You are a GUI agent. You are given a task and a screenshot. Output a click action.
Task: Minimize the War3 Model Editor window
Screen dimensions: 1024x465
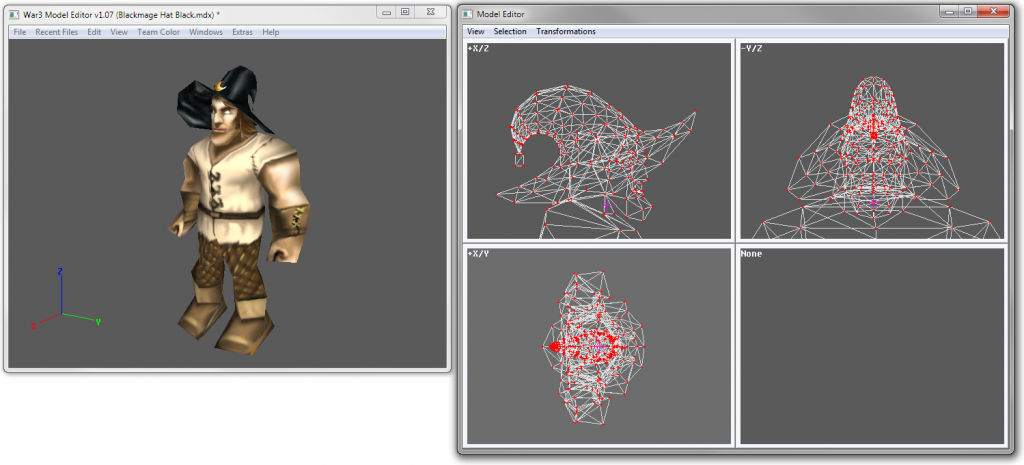point(386,11)
